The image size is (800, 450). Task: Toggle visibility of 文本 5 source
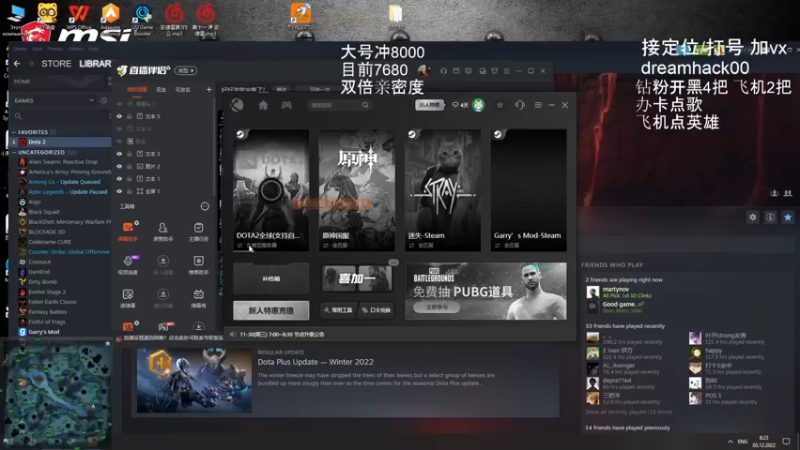click(119, 116)
